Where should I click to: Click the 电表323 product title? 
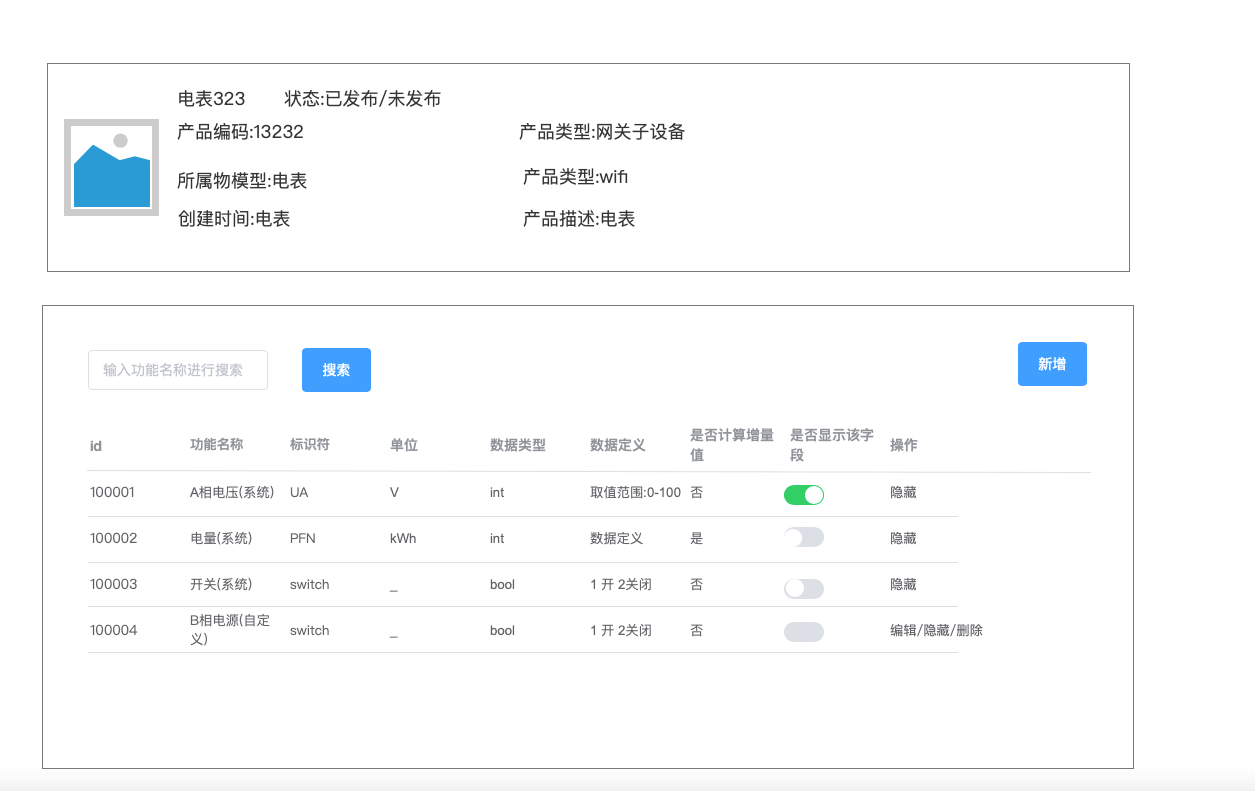(211, 99)
